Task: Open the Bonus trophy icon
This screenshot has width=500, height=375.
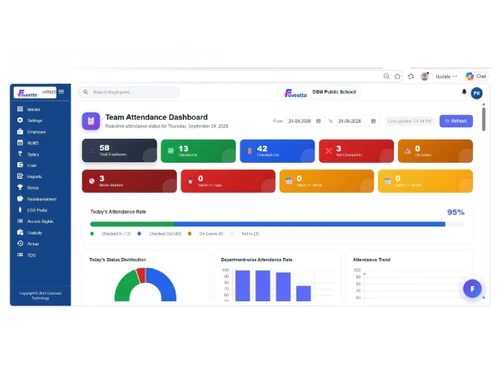Action: tap(20, 187)
